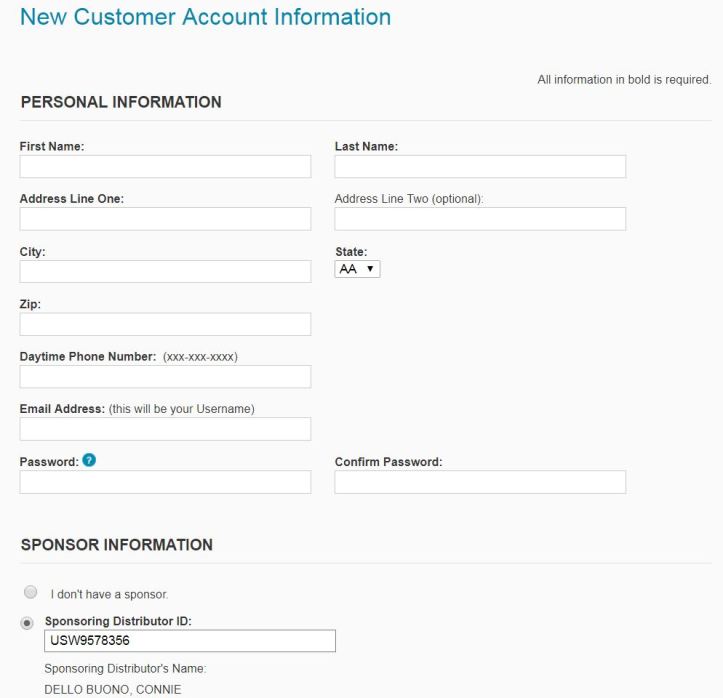Select the Sponsoring Distributor ID radio button
Viewport: 723px width, 698px height.
(27, 622)
